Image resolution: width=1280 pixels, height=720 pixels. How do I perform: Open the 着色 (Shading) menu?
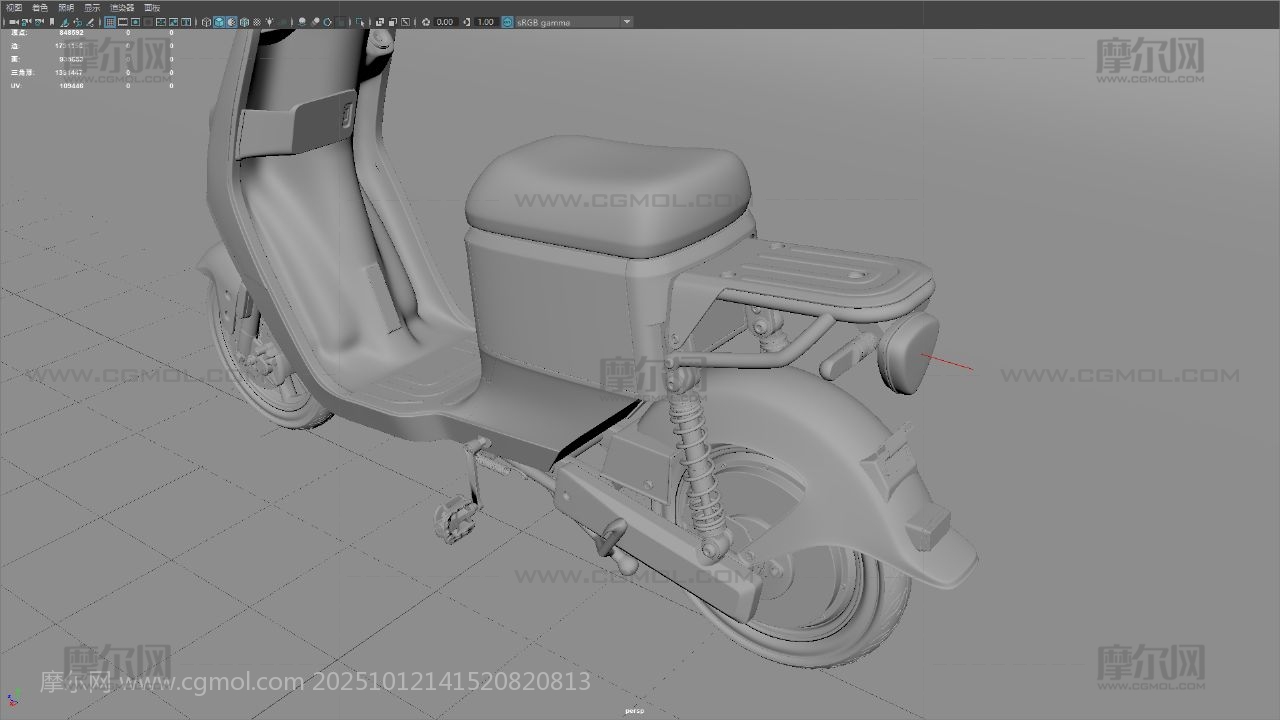(40, 7)
